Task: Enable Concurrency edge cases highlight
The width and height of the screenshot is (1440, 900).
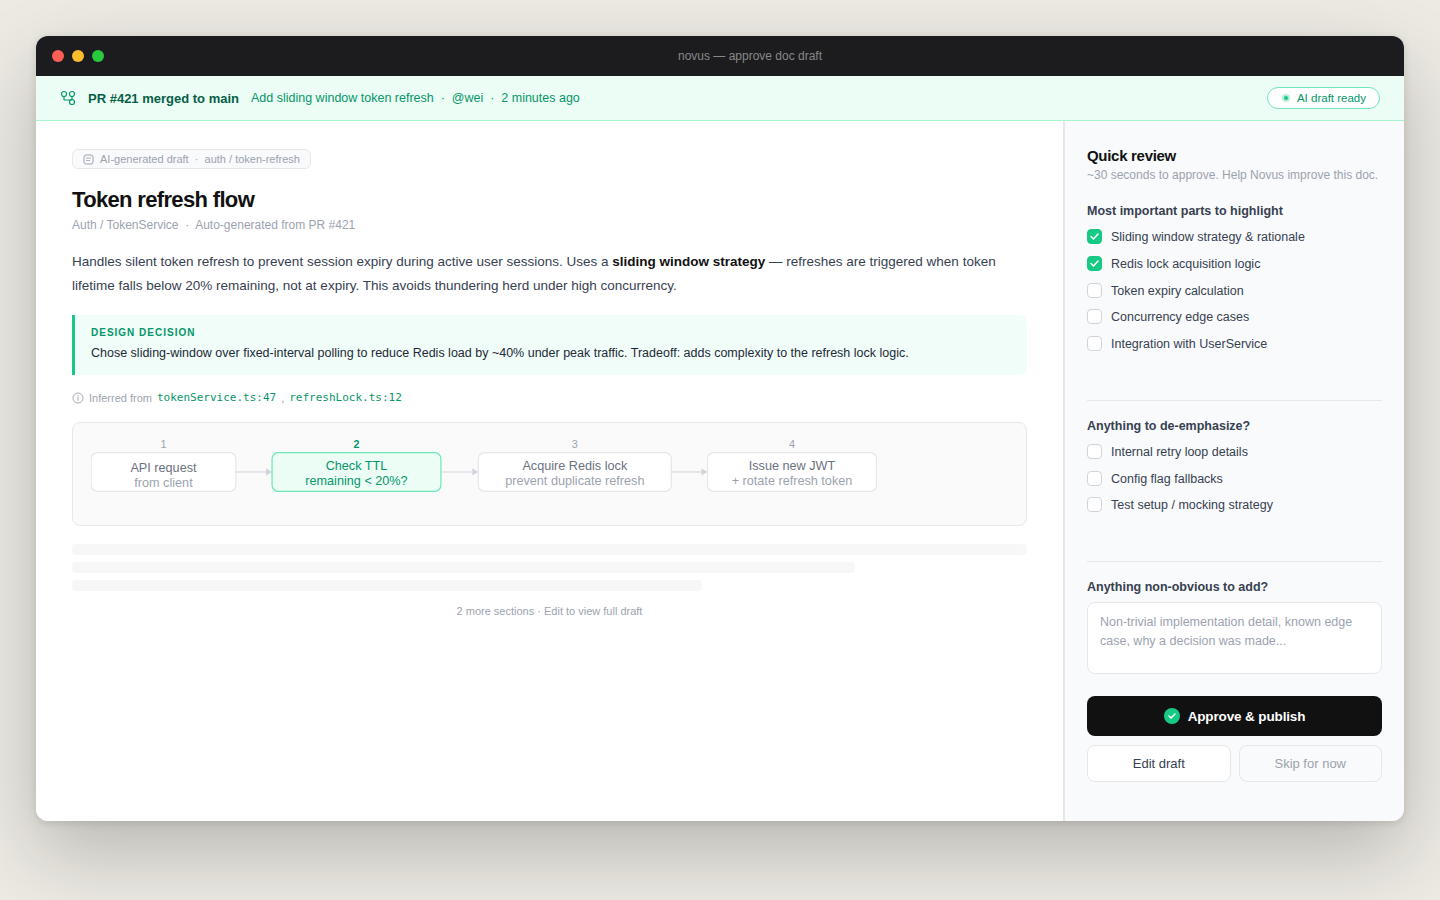Action: (x=1094, y=316)
